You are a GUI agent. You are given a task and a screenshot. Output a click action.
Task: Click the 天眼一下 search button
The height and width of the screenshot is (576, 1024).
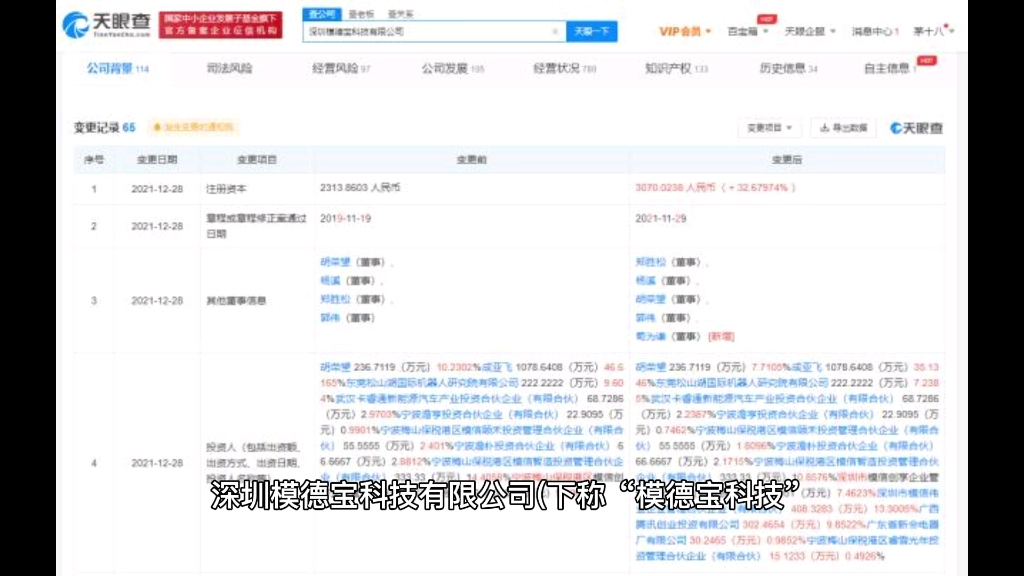pyautogui.click(x=592, y=31)
